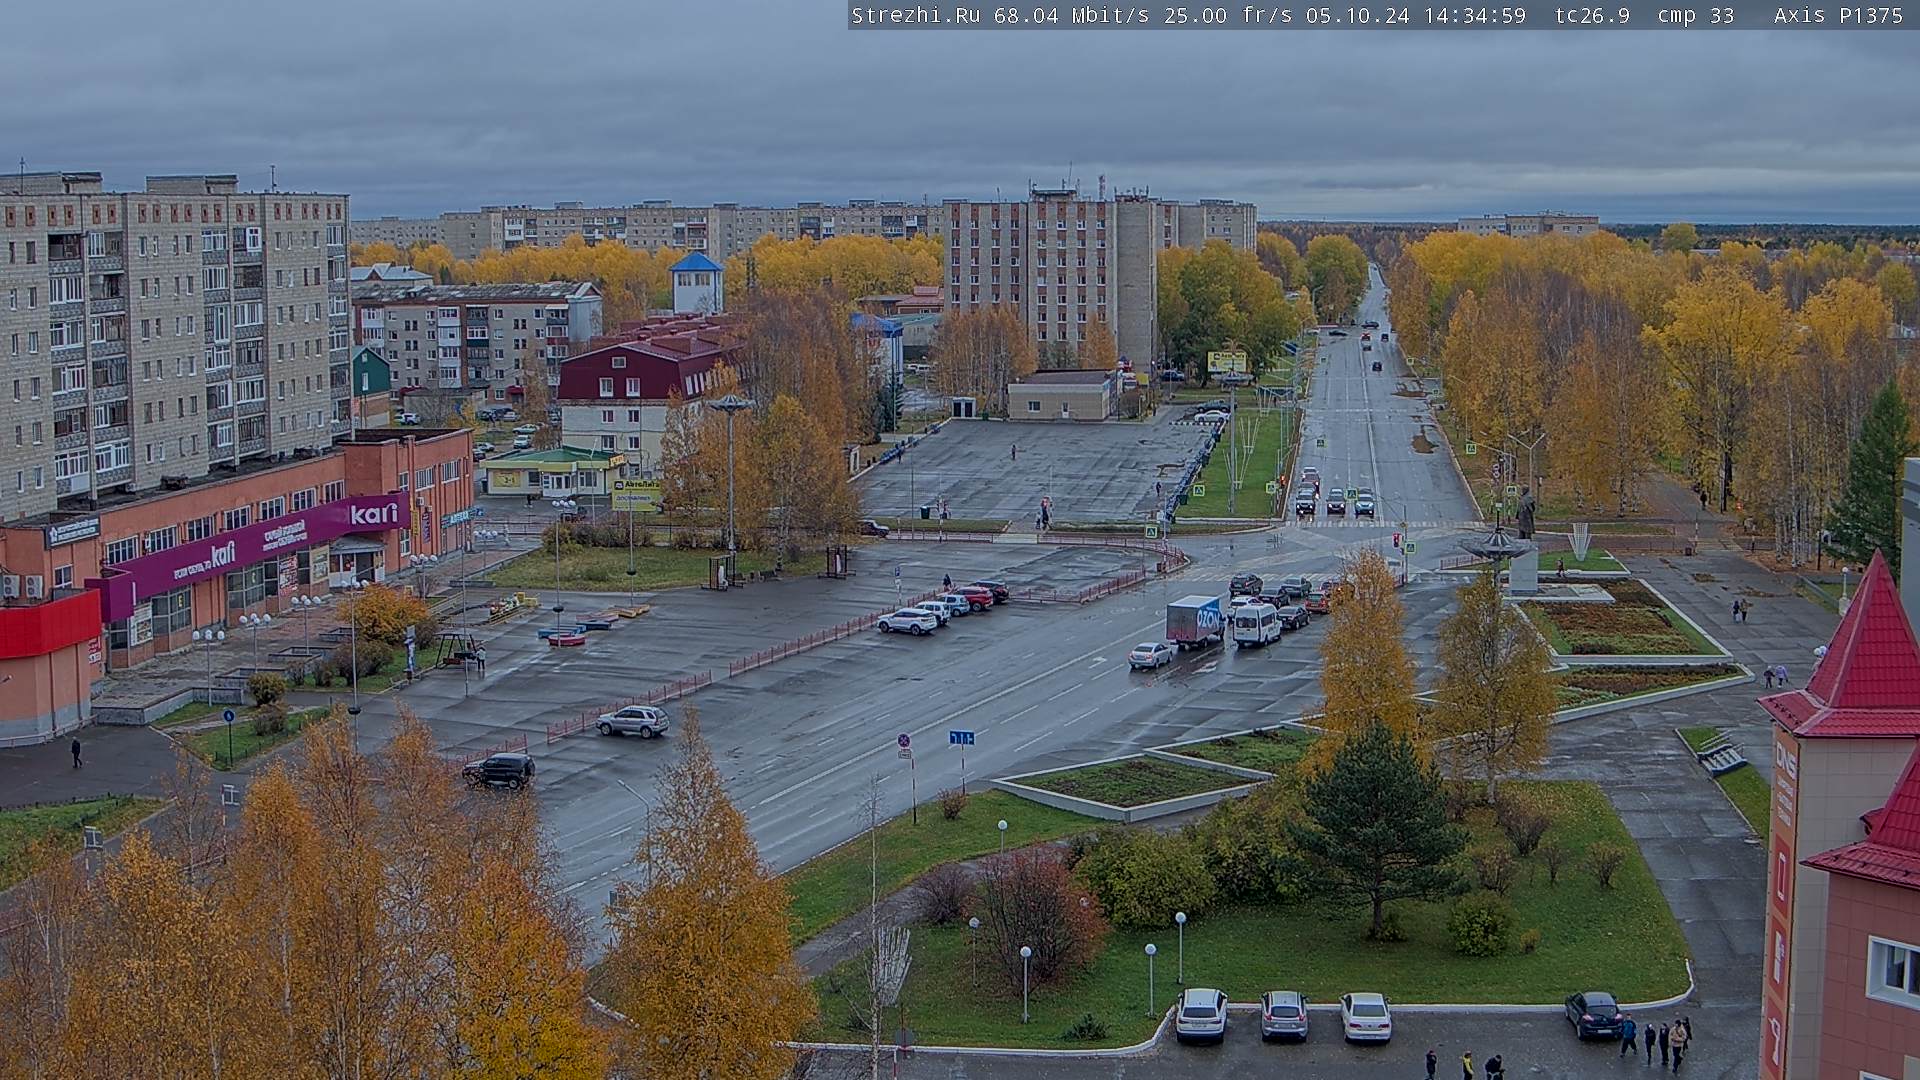The height and width of the screenshot is (1080, 1920).
Task: Select the tc26.9 temperature readout
Action: pos(1592,15)
